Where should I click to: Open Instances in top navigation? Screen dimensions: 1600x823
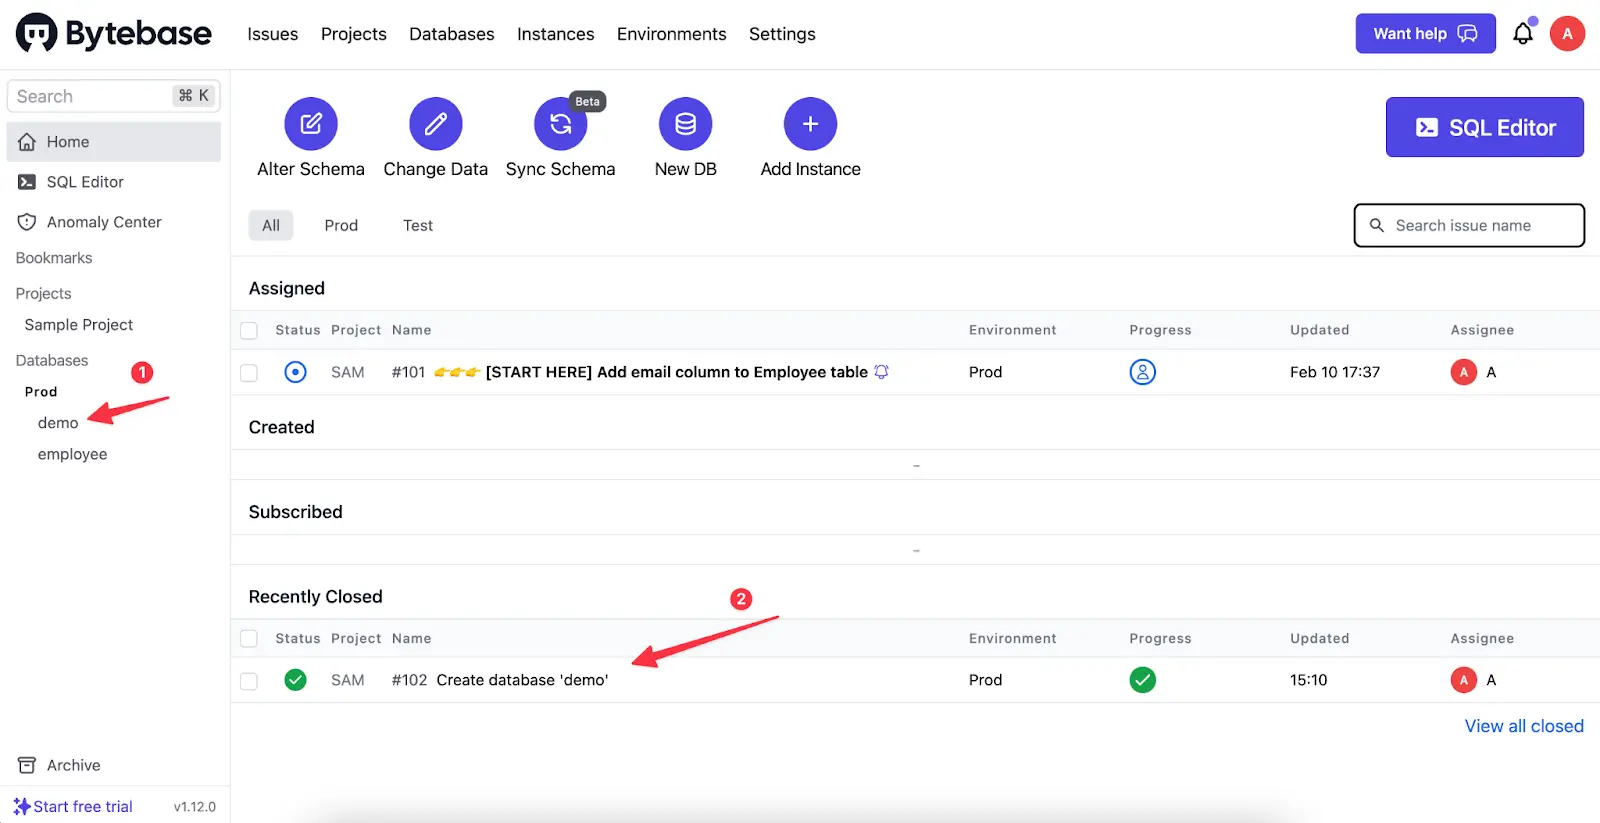556,34
